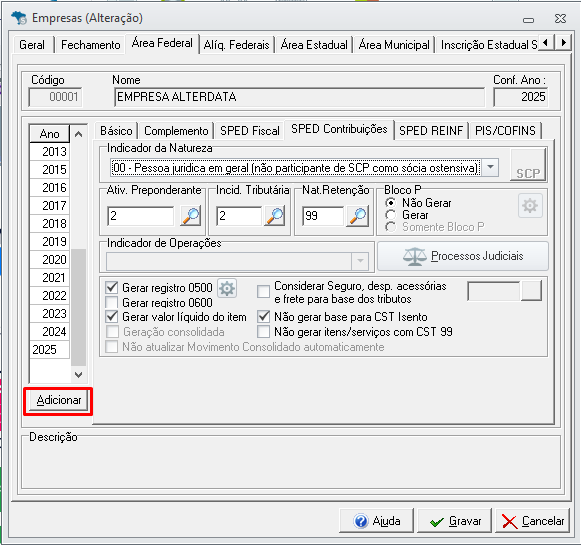This screenshot has height=545, width=581.
Task: Select year 2017 in the list
Action: [49, 206]
